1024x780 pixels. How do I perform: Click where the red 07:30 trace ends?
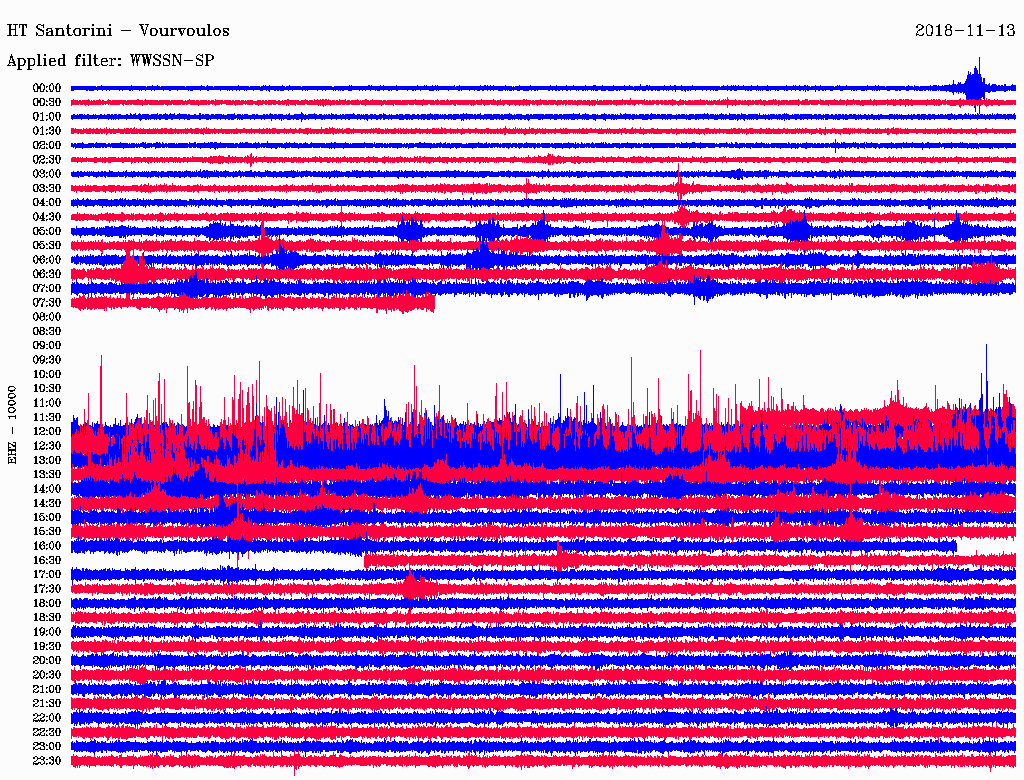pyautogui.click(x=433, y=302)
